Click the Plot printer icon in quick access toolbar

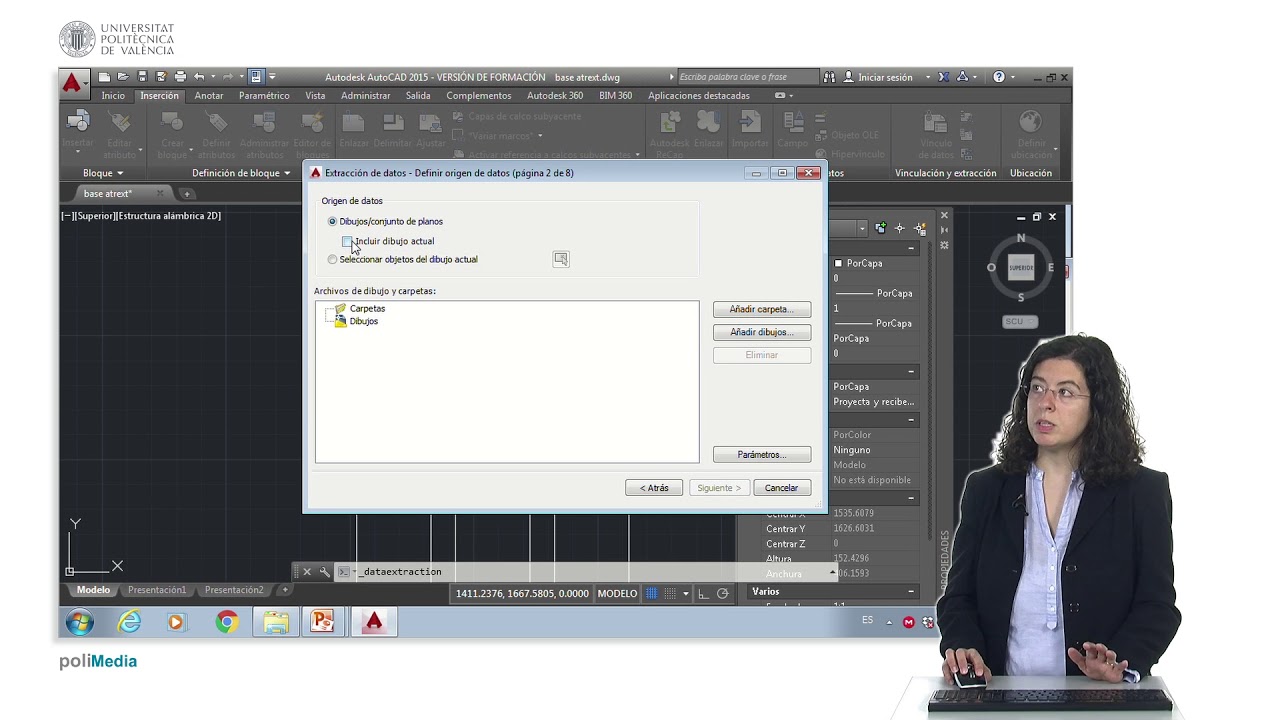(x=180, y=77)
